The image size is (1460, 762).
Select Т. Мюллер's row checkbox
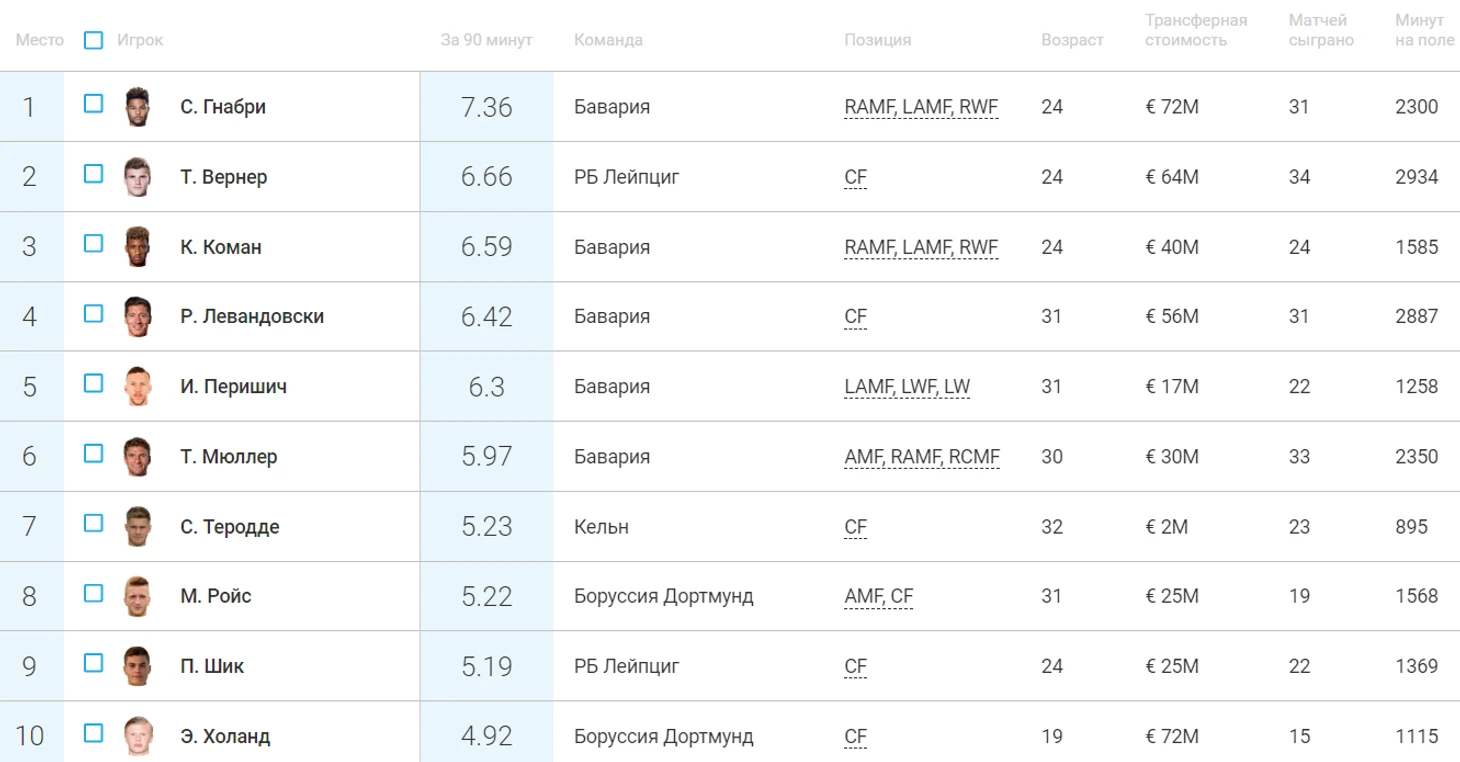[94, 453]
